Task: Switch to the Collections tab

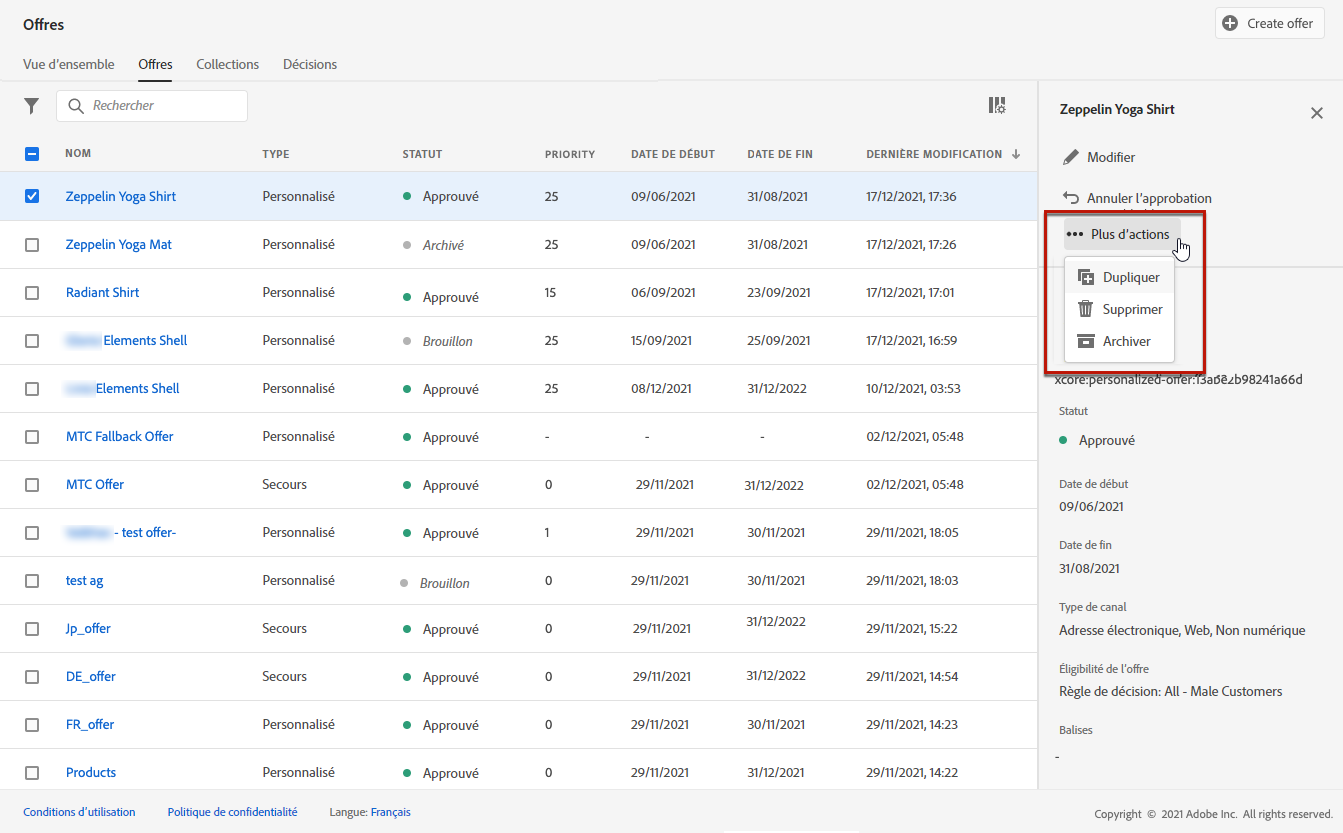Action: click(x=227, y=64)
